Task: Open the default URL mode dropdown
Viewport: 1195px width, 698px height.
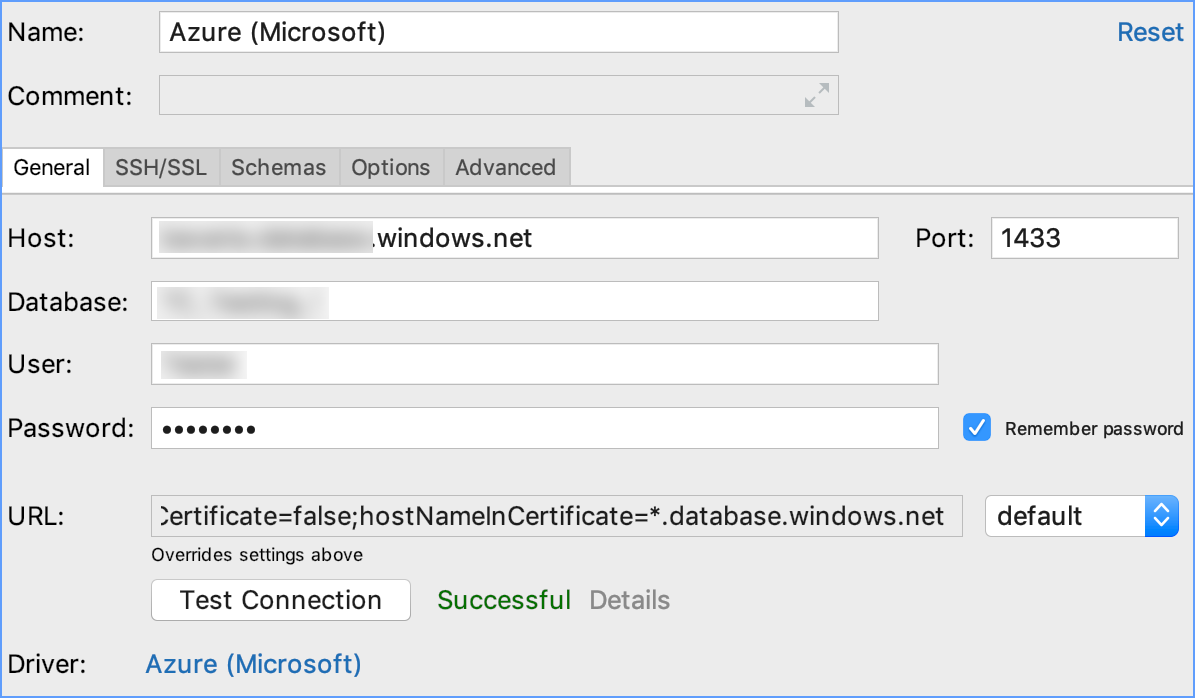Action: pos(1081,516)
